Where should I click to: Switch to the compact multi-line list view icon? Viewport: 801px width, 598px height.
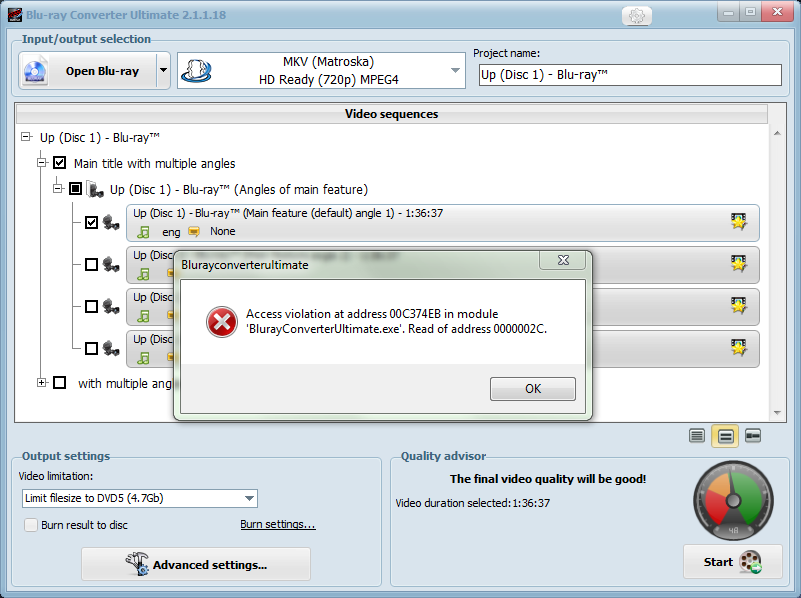tap(697, 436)
